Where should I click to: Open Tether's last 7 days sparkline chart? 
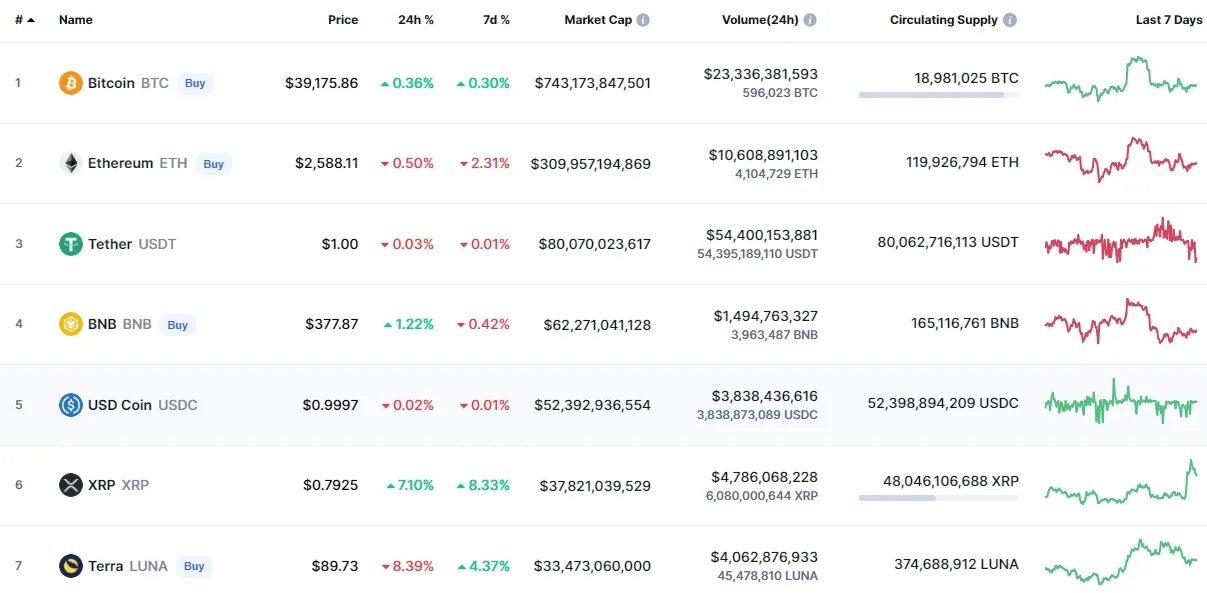tap(1121, 240)
